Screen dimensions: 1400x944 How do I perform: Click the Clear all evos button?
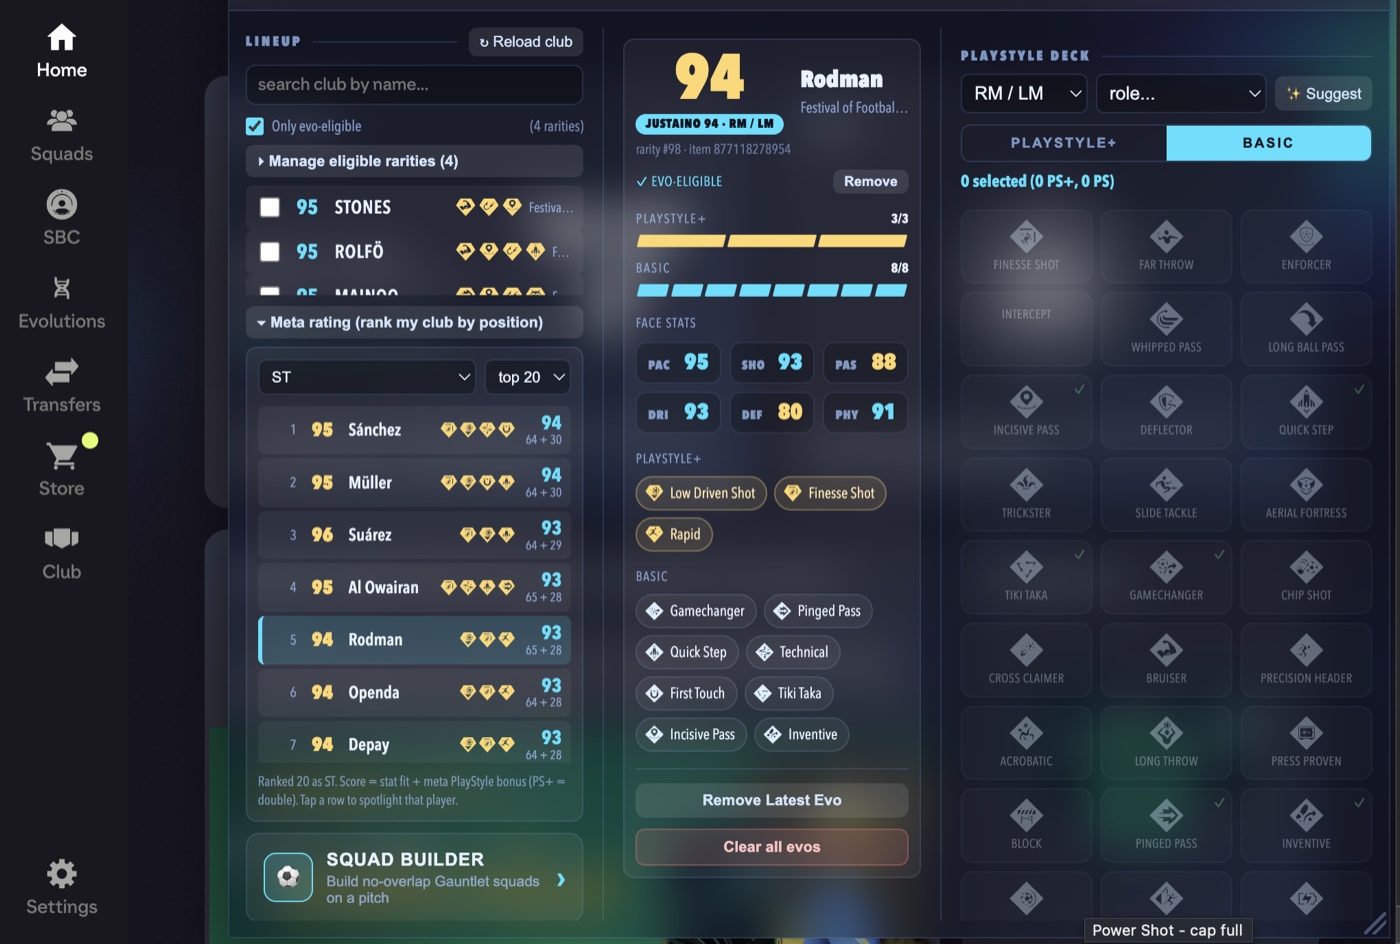tap(772, 847)
